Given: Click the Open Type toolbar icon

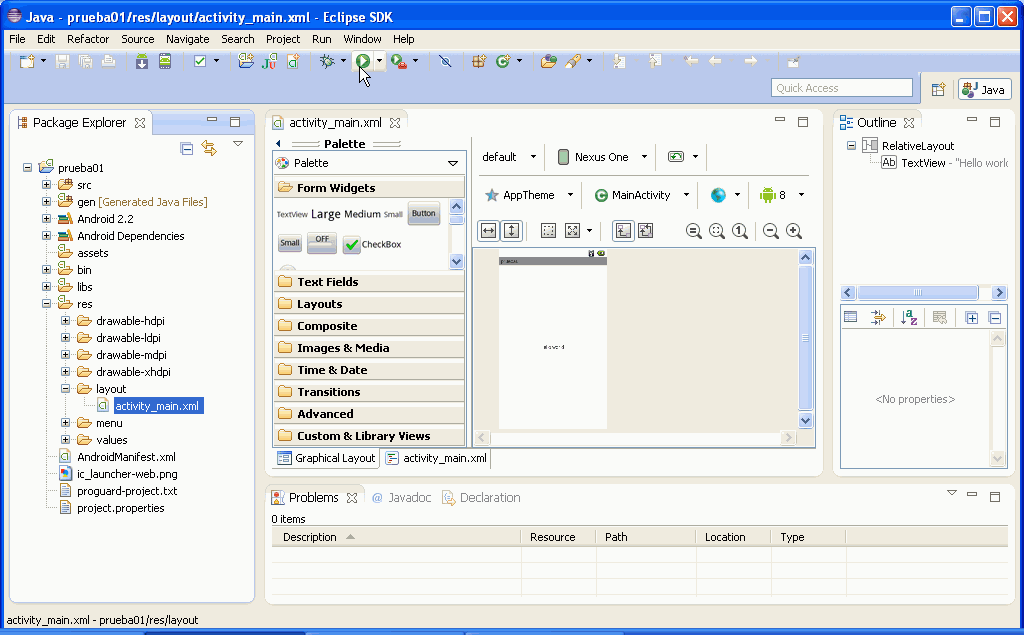Looking at the screenshot, I should pyautogui.click(x=549, y=61).
